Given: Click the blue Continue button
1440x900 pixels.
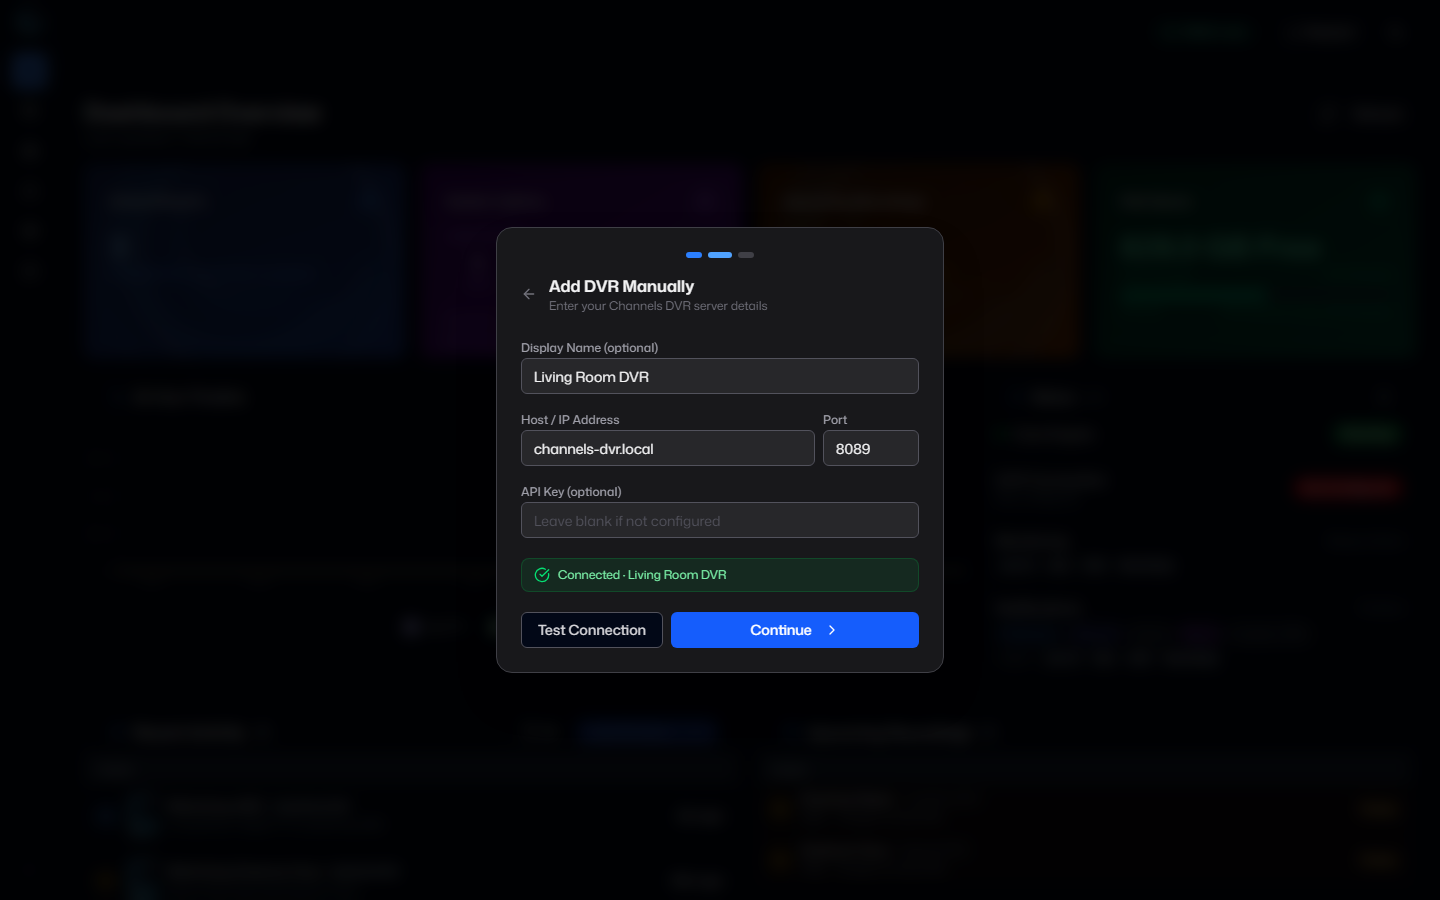Looking at the screenshot, I should (x=795, y=630).
